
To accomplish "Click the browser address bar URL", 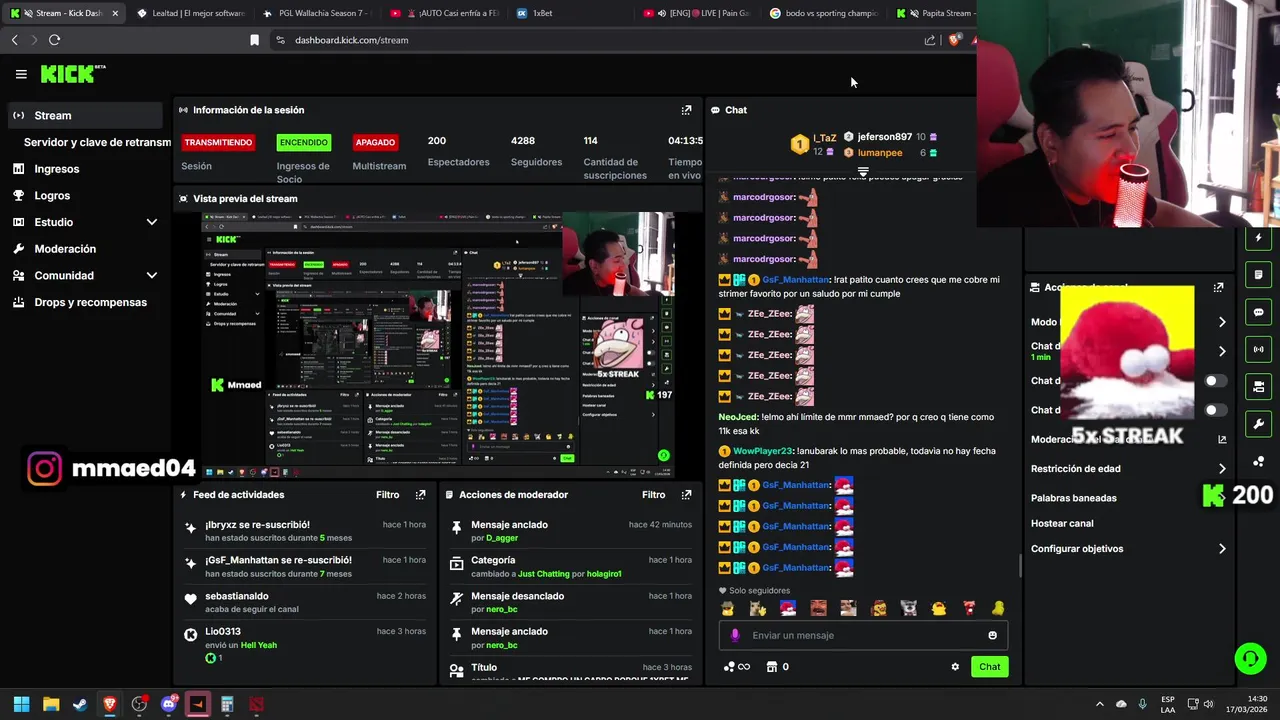I will (351, 40).
